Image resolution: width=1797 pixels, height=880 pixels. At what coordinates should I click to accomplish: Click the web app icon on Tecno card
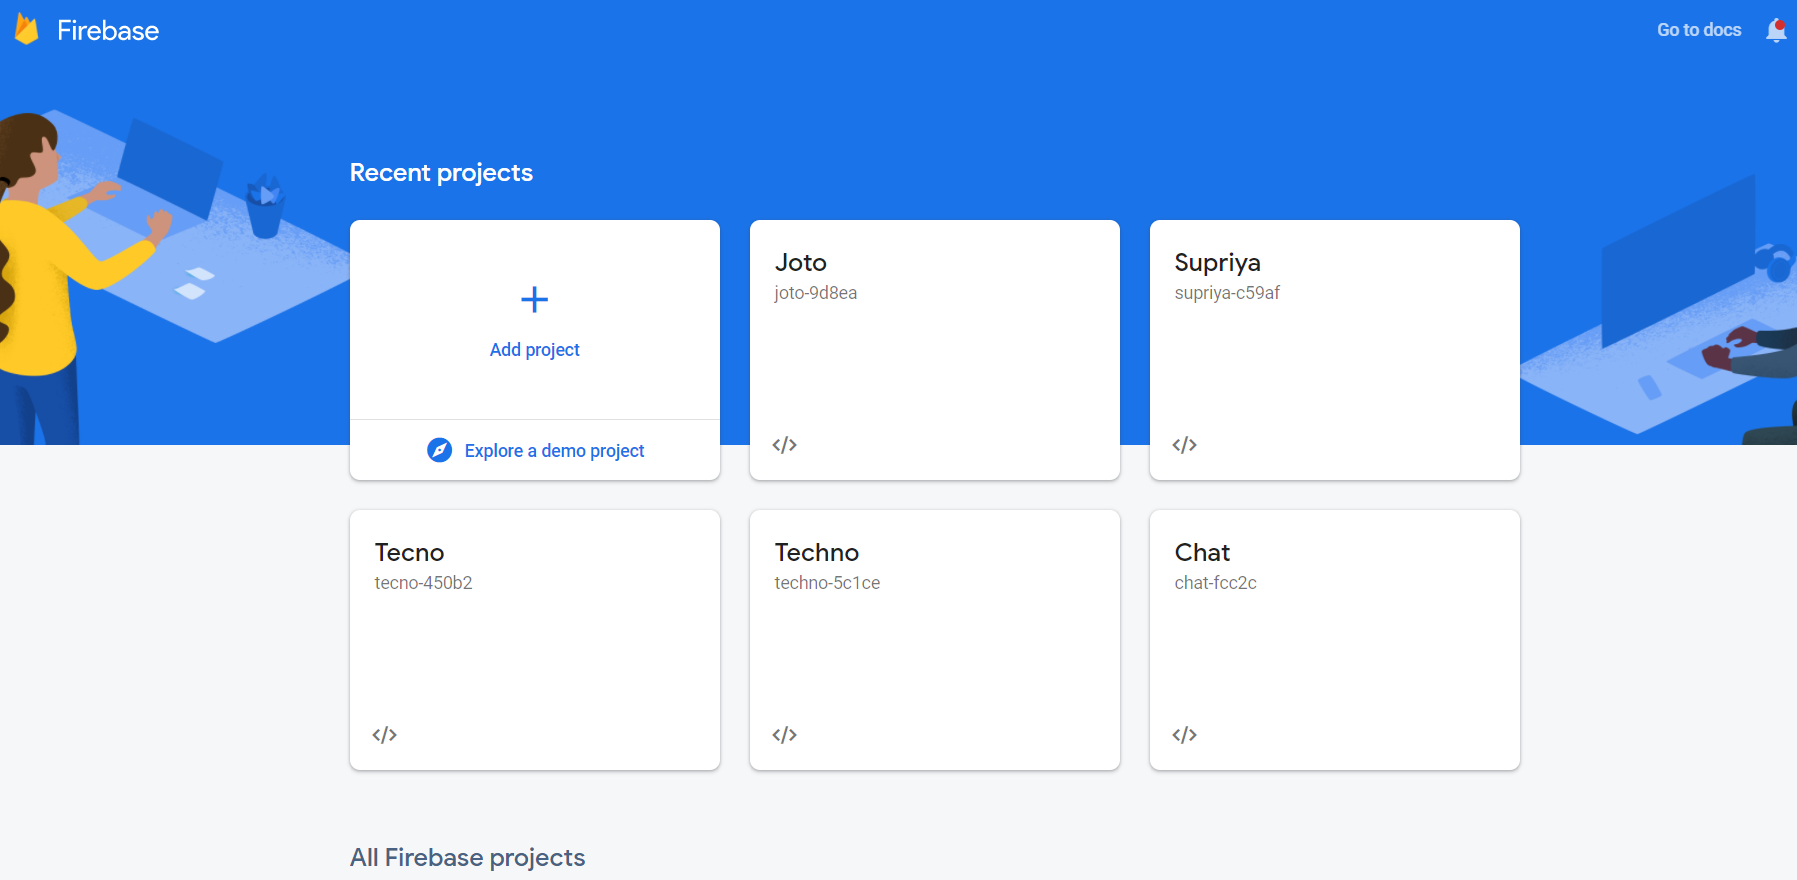tap(385, 735)
